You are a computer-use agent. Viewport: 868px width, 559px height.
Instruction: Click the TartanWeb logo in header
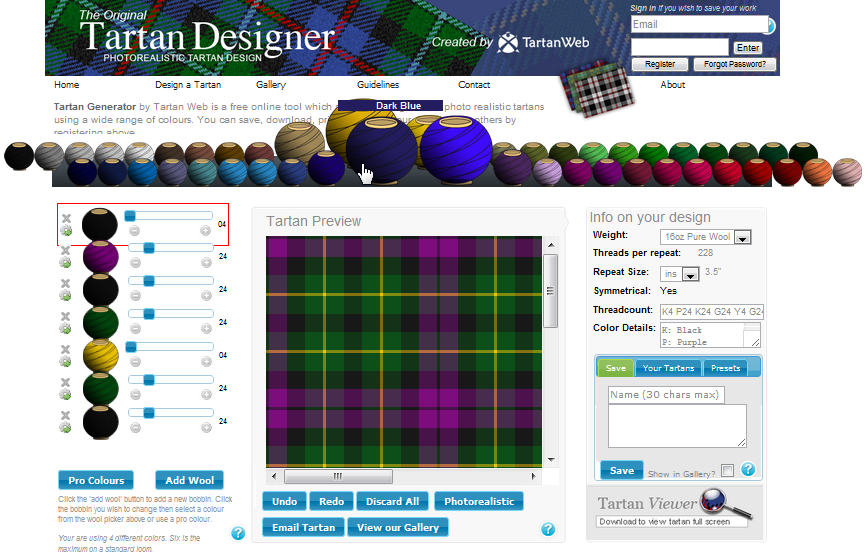pos(543,43)
